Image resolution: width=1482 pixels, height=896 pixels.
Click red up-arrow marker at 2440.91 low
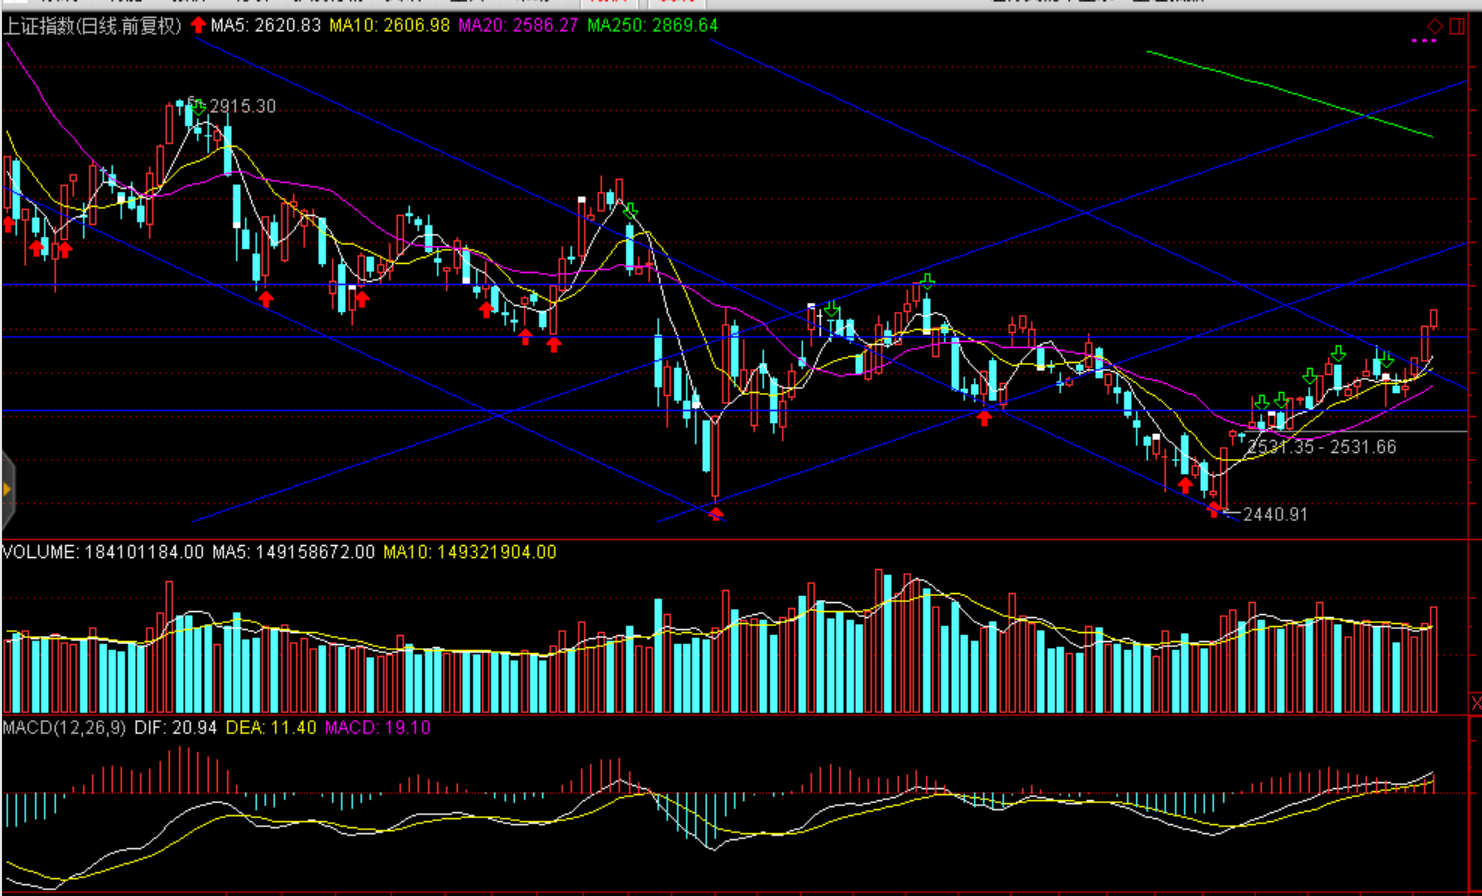click(1214, 510)
